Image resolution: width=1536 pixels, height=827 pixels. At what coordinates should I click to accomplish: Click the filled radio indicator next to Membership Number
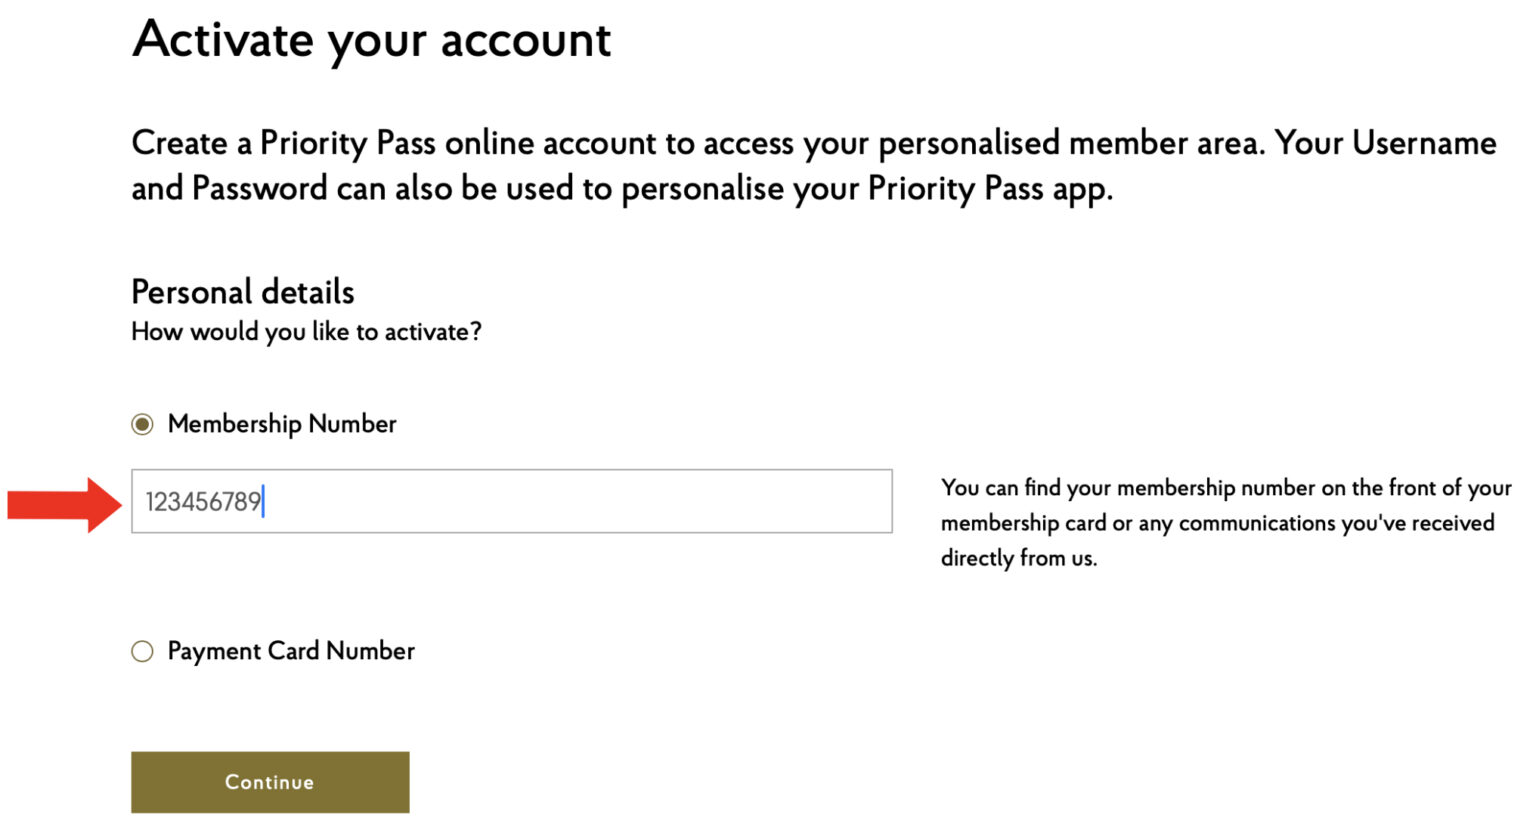coord(141,424)
